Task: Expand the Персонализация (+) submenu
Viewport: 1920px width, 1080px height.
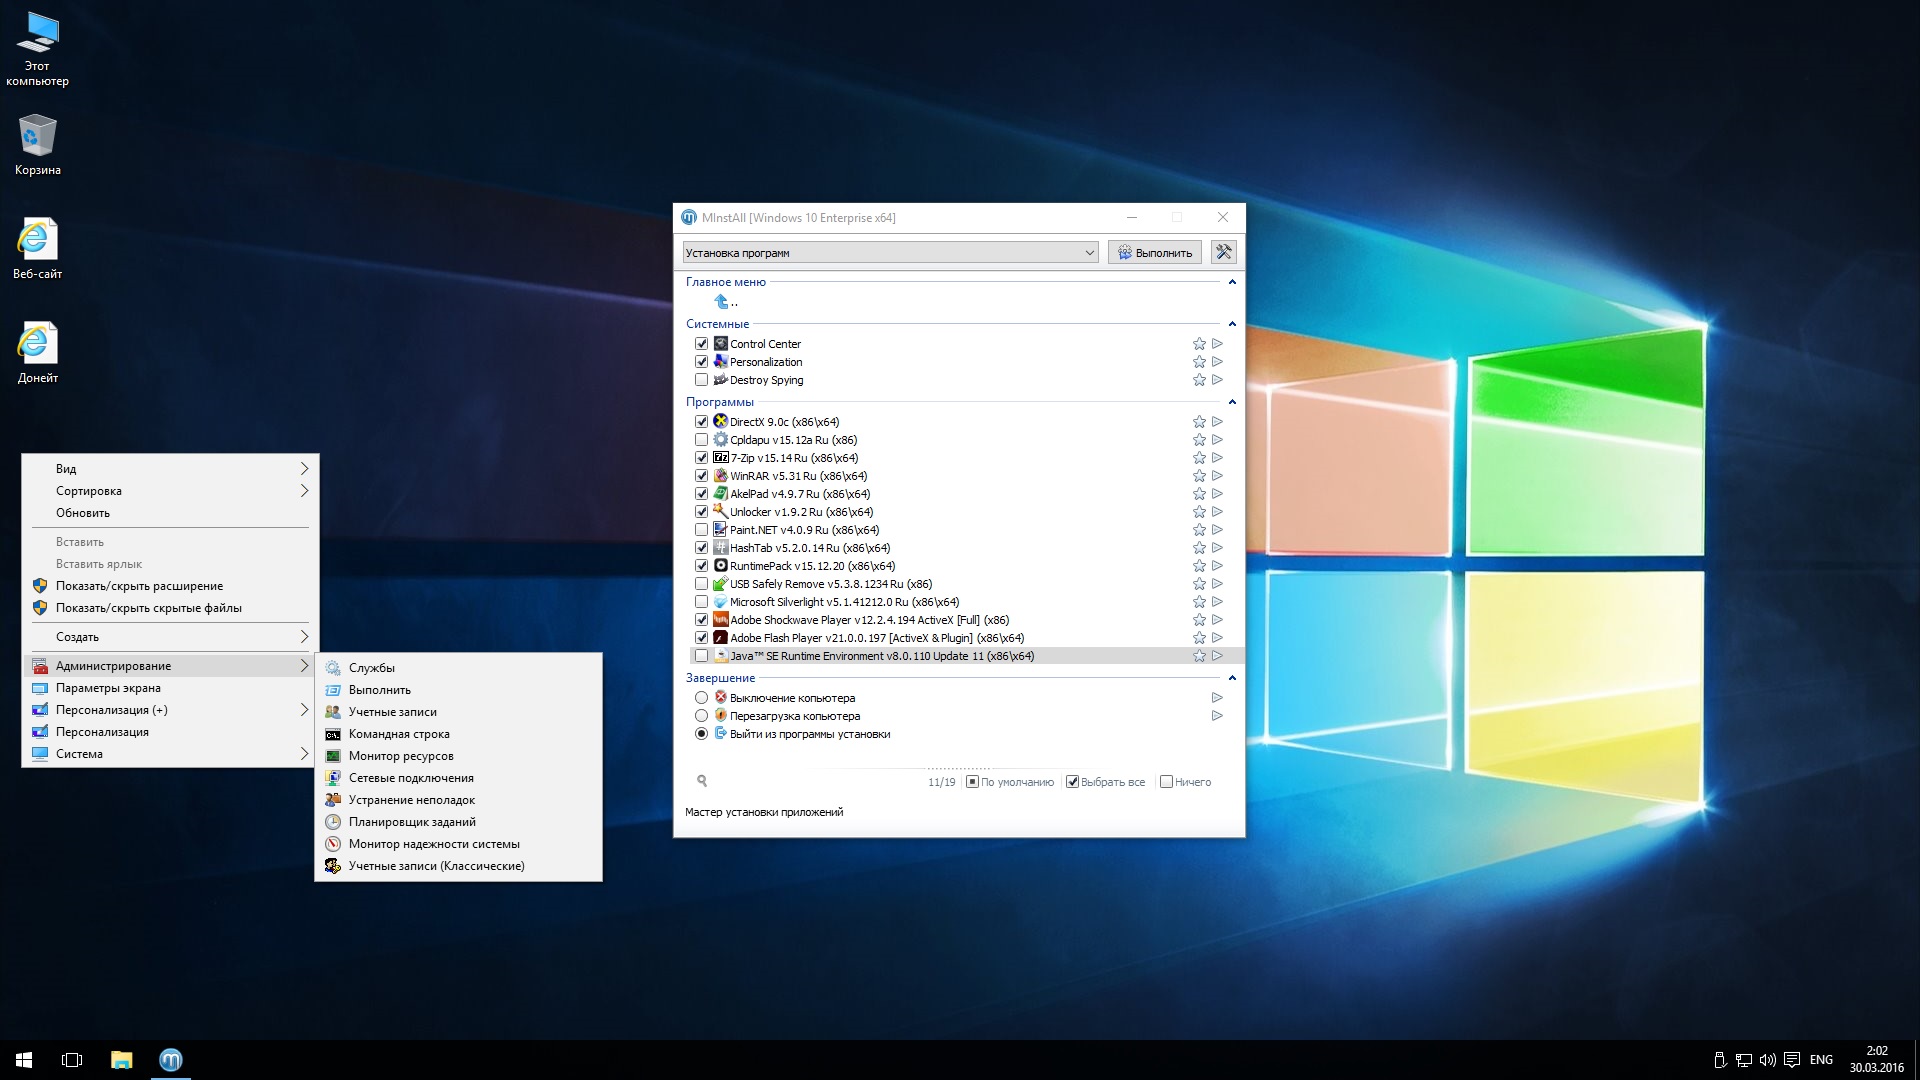Action: [170, 710]
